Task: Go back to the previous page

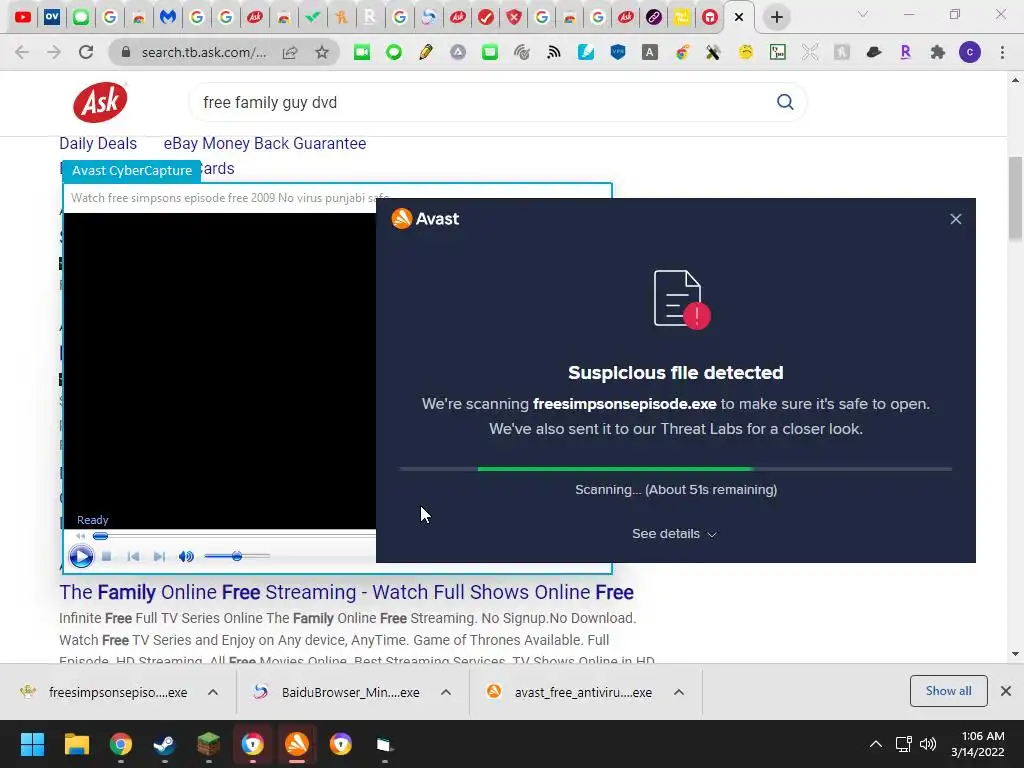Action: (x=22, y=52)
